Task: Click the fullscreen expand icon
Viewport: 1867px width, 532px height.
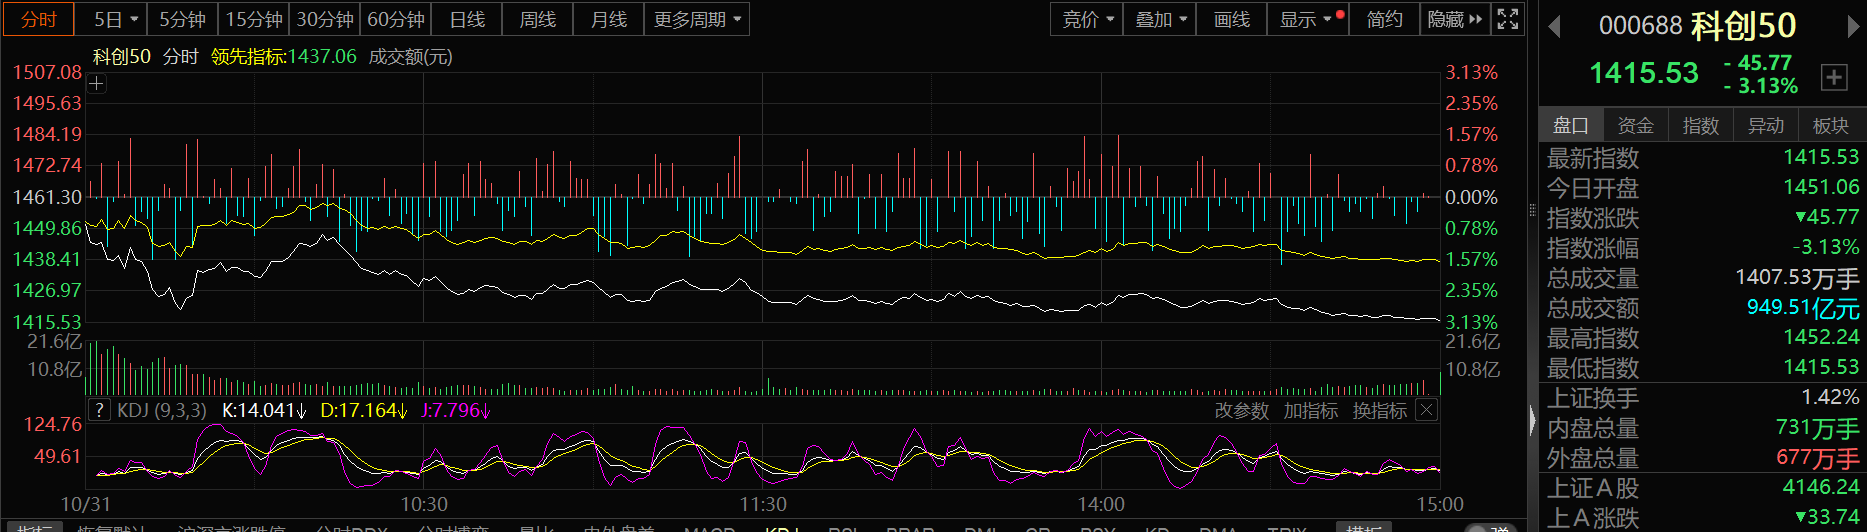Action: [x=1508, y=19]
